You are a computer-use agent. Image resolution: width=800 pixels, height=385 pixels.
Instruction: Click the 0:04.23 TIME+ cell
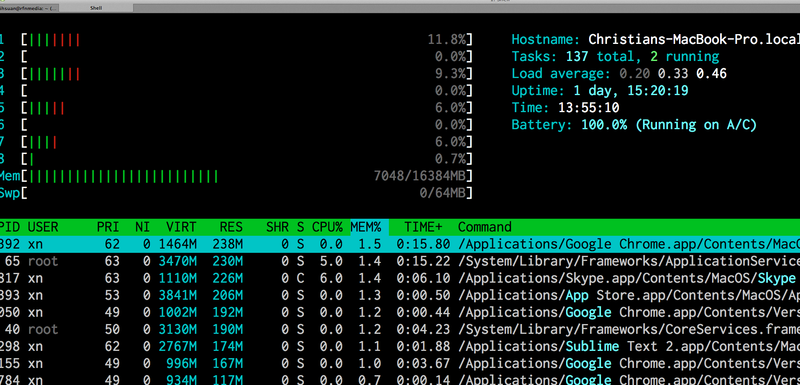click(423, 329)
